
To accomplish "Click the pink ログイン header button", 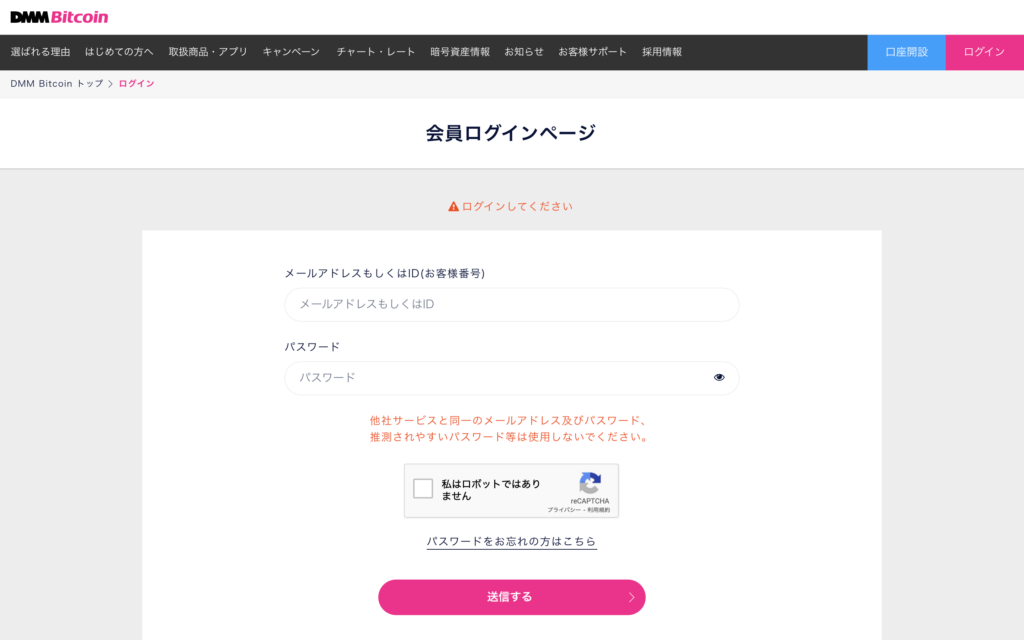I will (x=985, y=52).
